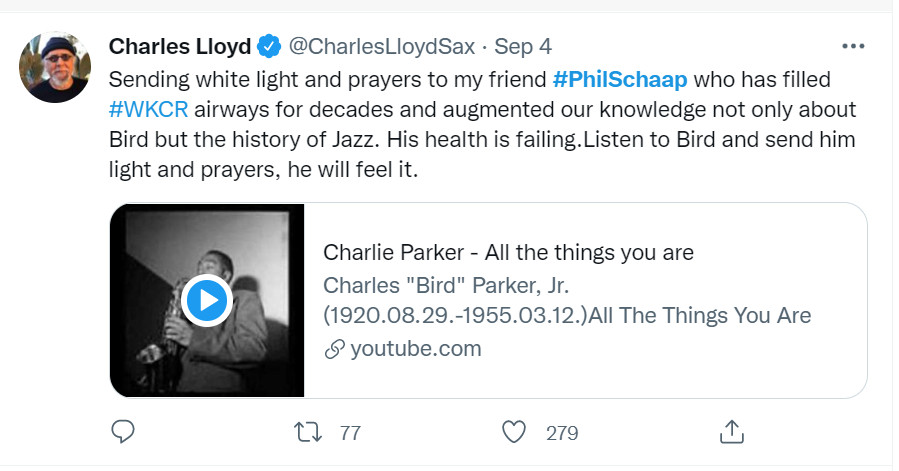Open the @CharlesLloydSax handle link
The image size is (899, 471).
click(381, 46)
